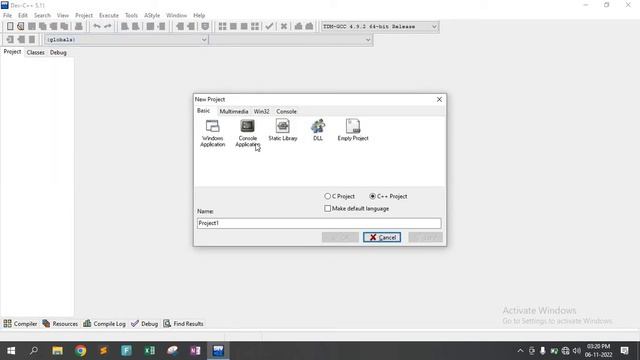This screenshot has width=640, height=360.
Task: Open the Compiler bottom panel tab
Action: click(x=20, y=324)
